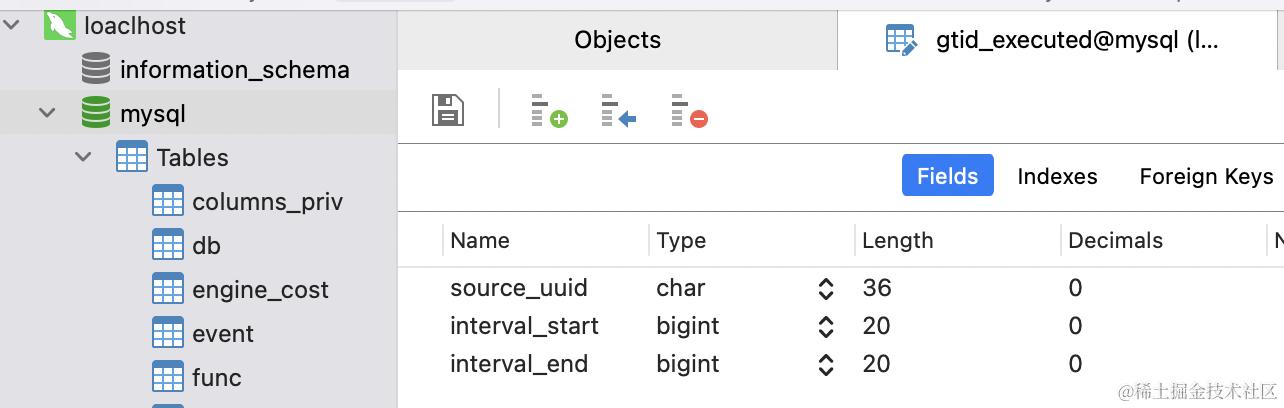1284x408 pixels.
Task: Open type dropdown for source_uuid
Action: [825, 289]
